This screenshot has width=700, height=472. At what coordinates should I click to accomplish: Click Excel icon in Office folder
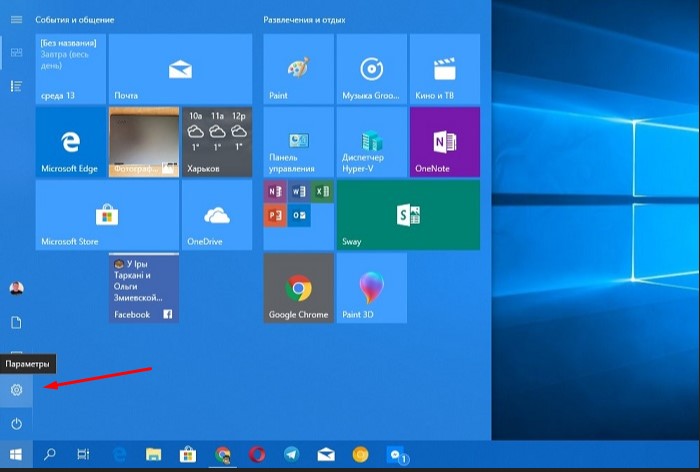pyautogui.click(x=322, y=192)
